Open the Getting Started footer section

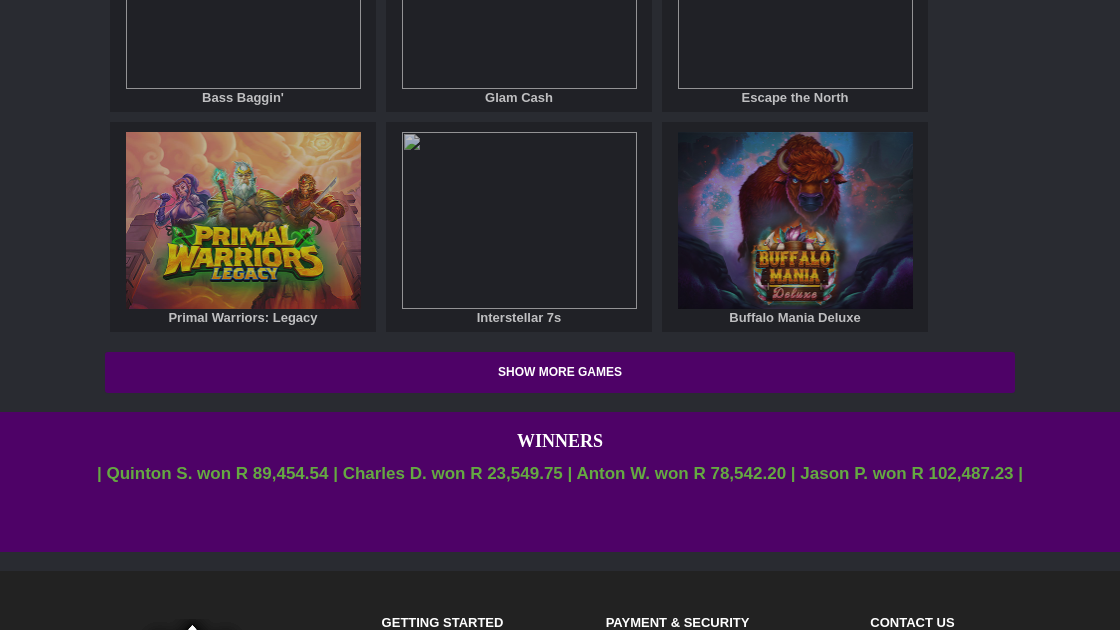[442, 622]
